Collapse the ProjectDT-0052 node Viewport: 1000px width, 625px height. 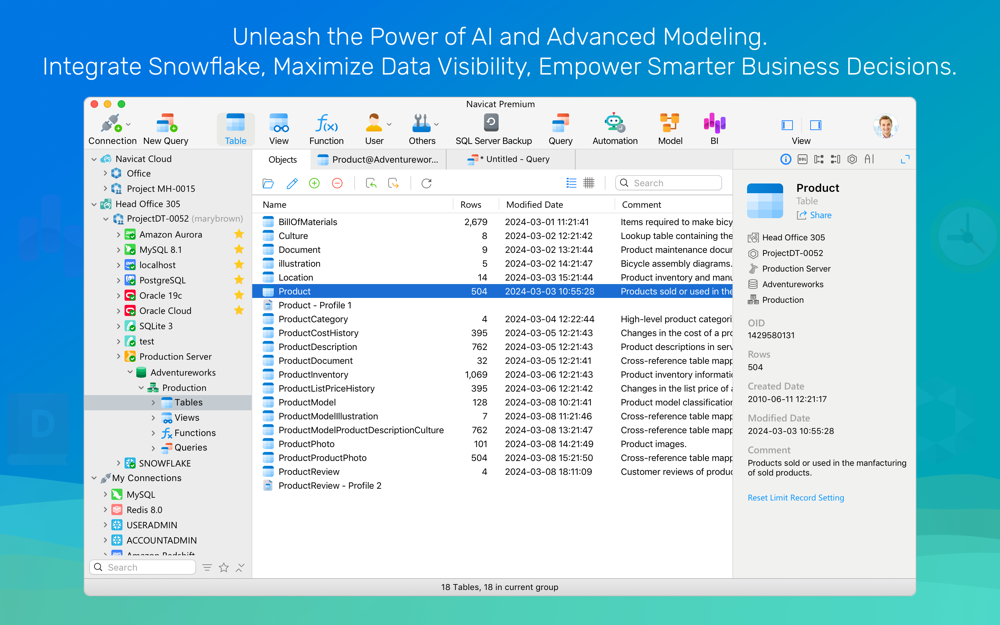tap(106, 219)
